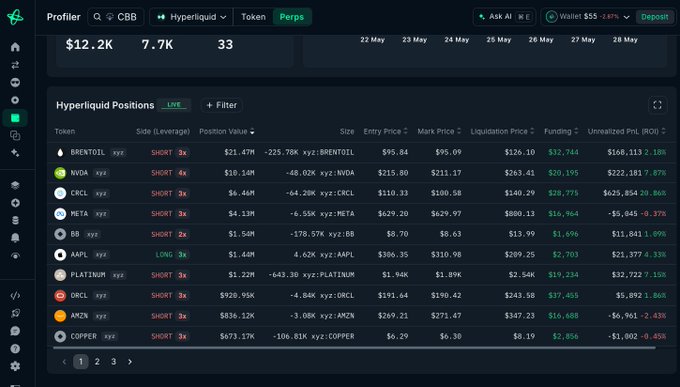
Task: Sort by Mark Price column
Action: (439, 131)
